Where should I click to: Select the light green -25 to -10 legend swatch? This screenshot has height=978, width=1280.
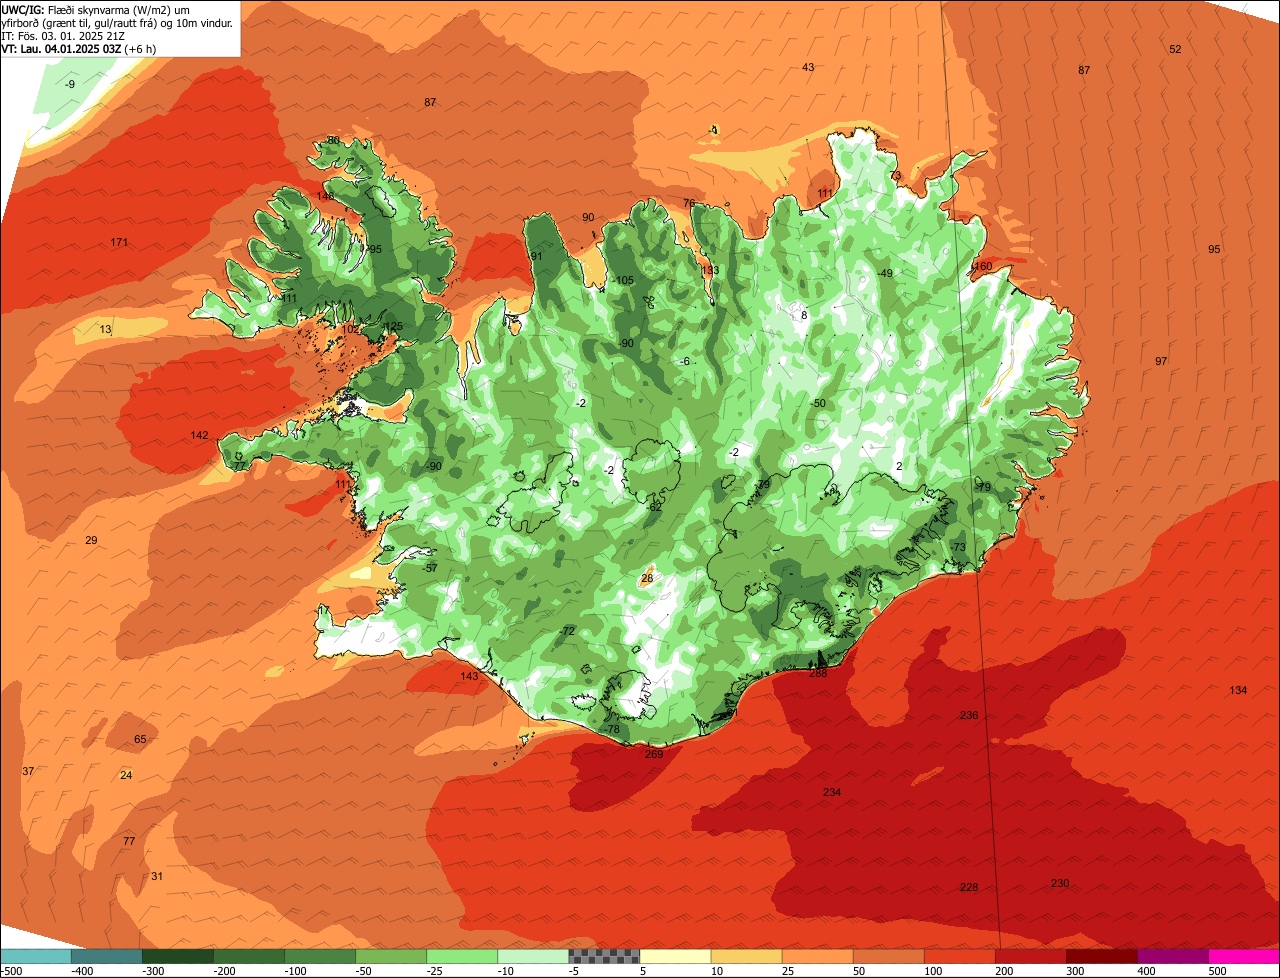462,956
